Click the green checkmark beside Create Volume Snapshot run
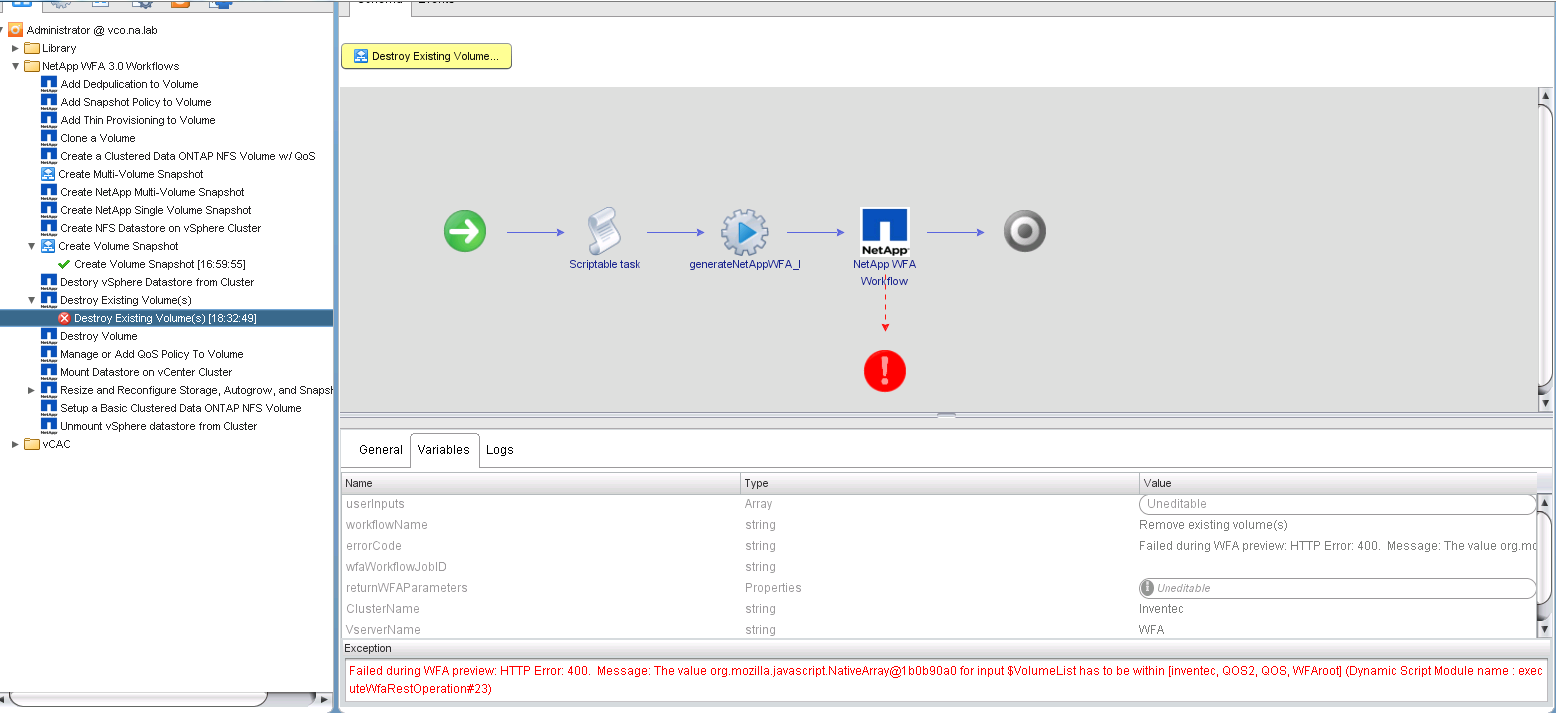This screenshot has height=713, width=1556. coord(64,264)
